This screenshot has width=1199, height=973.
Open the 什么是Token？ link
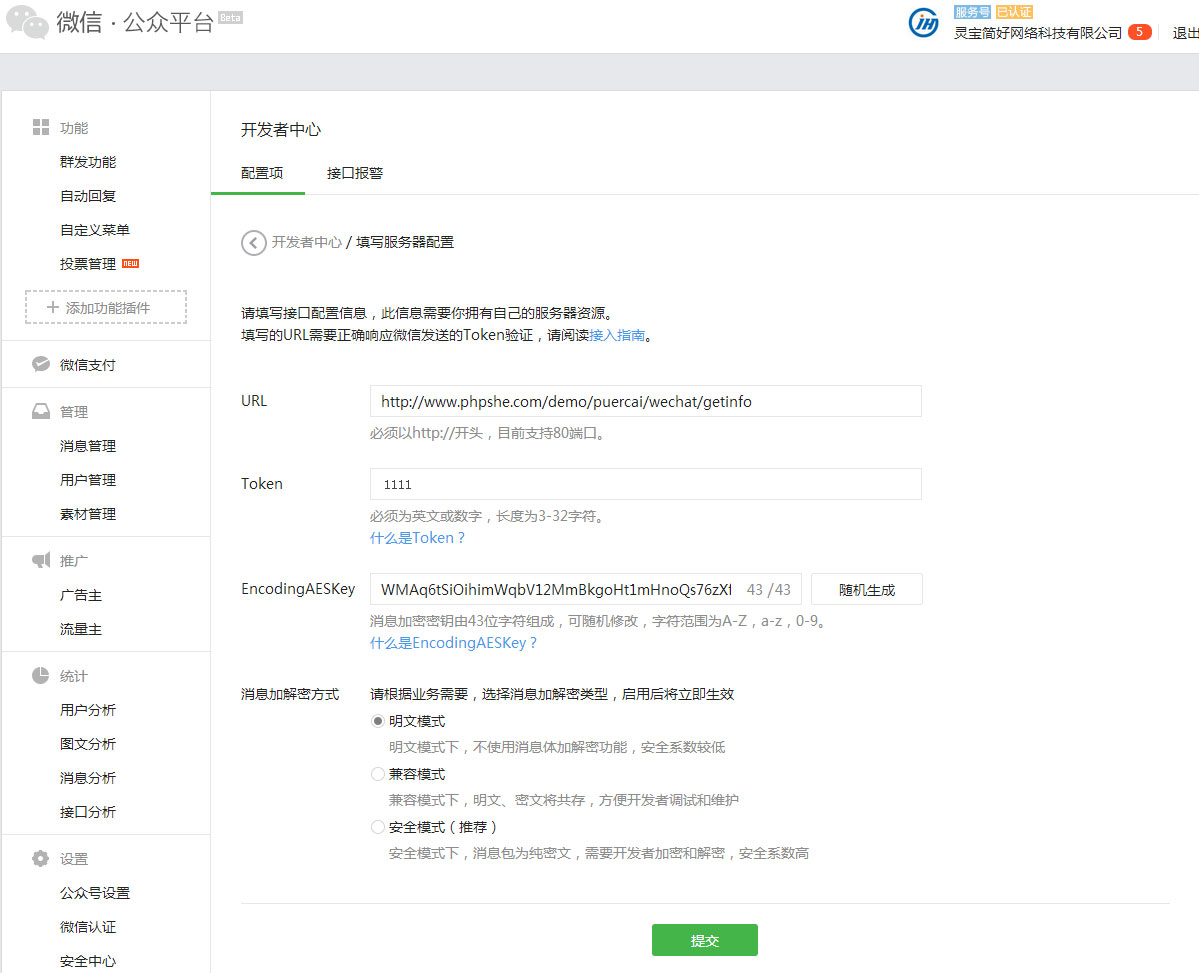(418, 538)
